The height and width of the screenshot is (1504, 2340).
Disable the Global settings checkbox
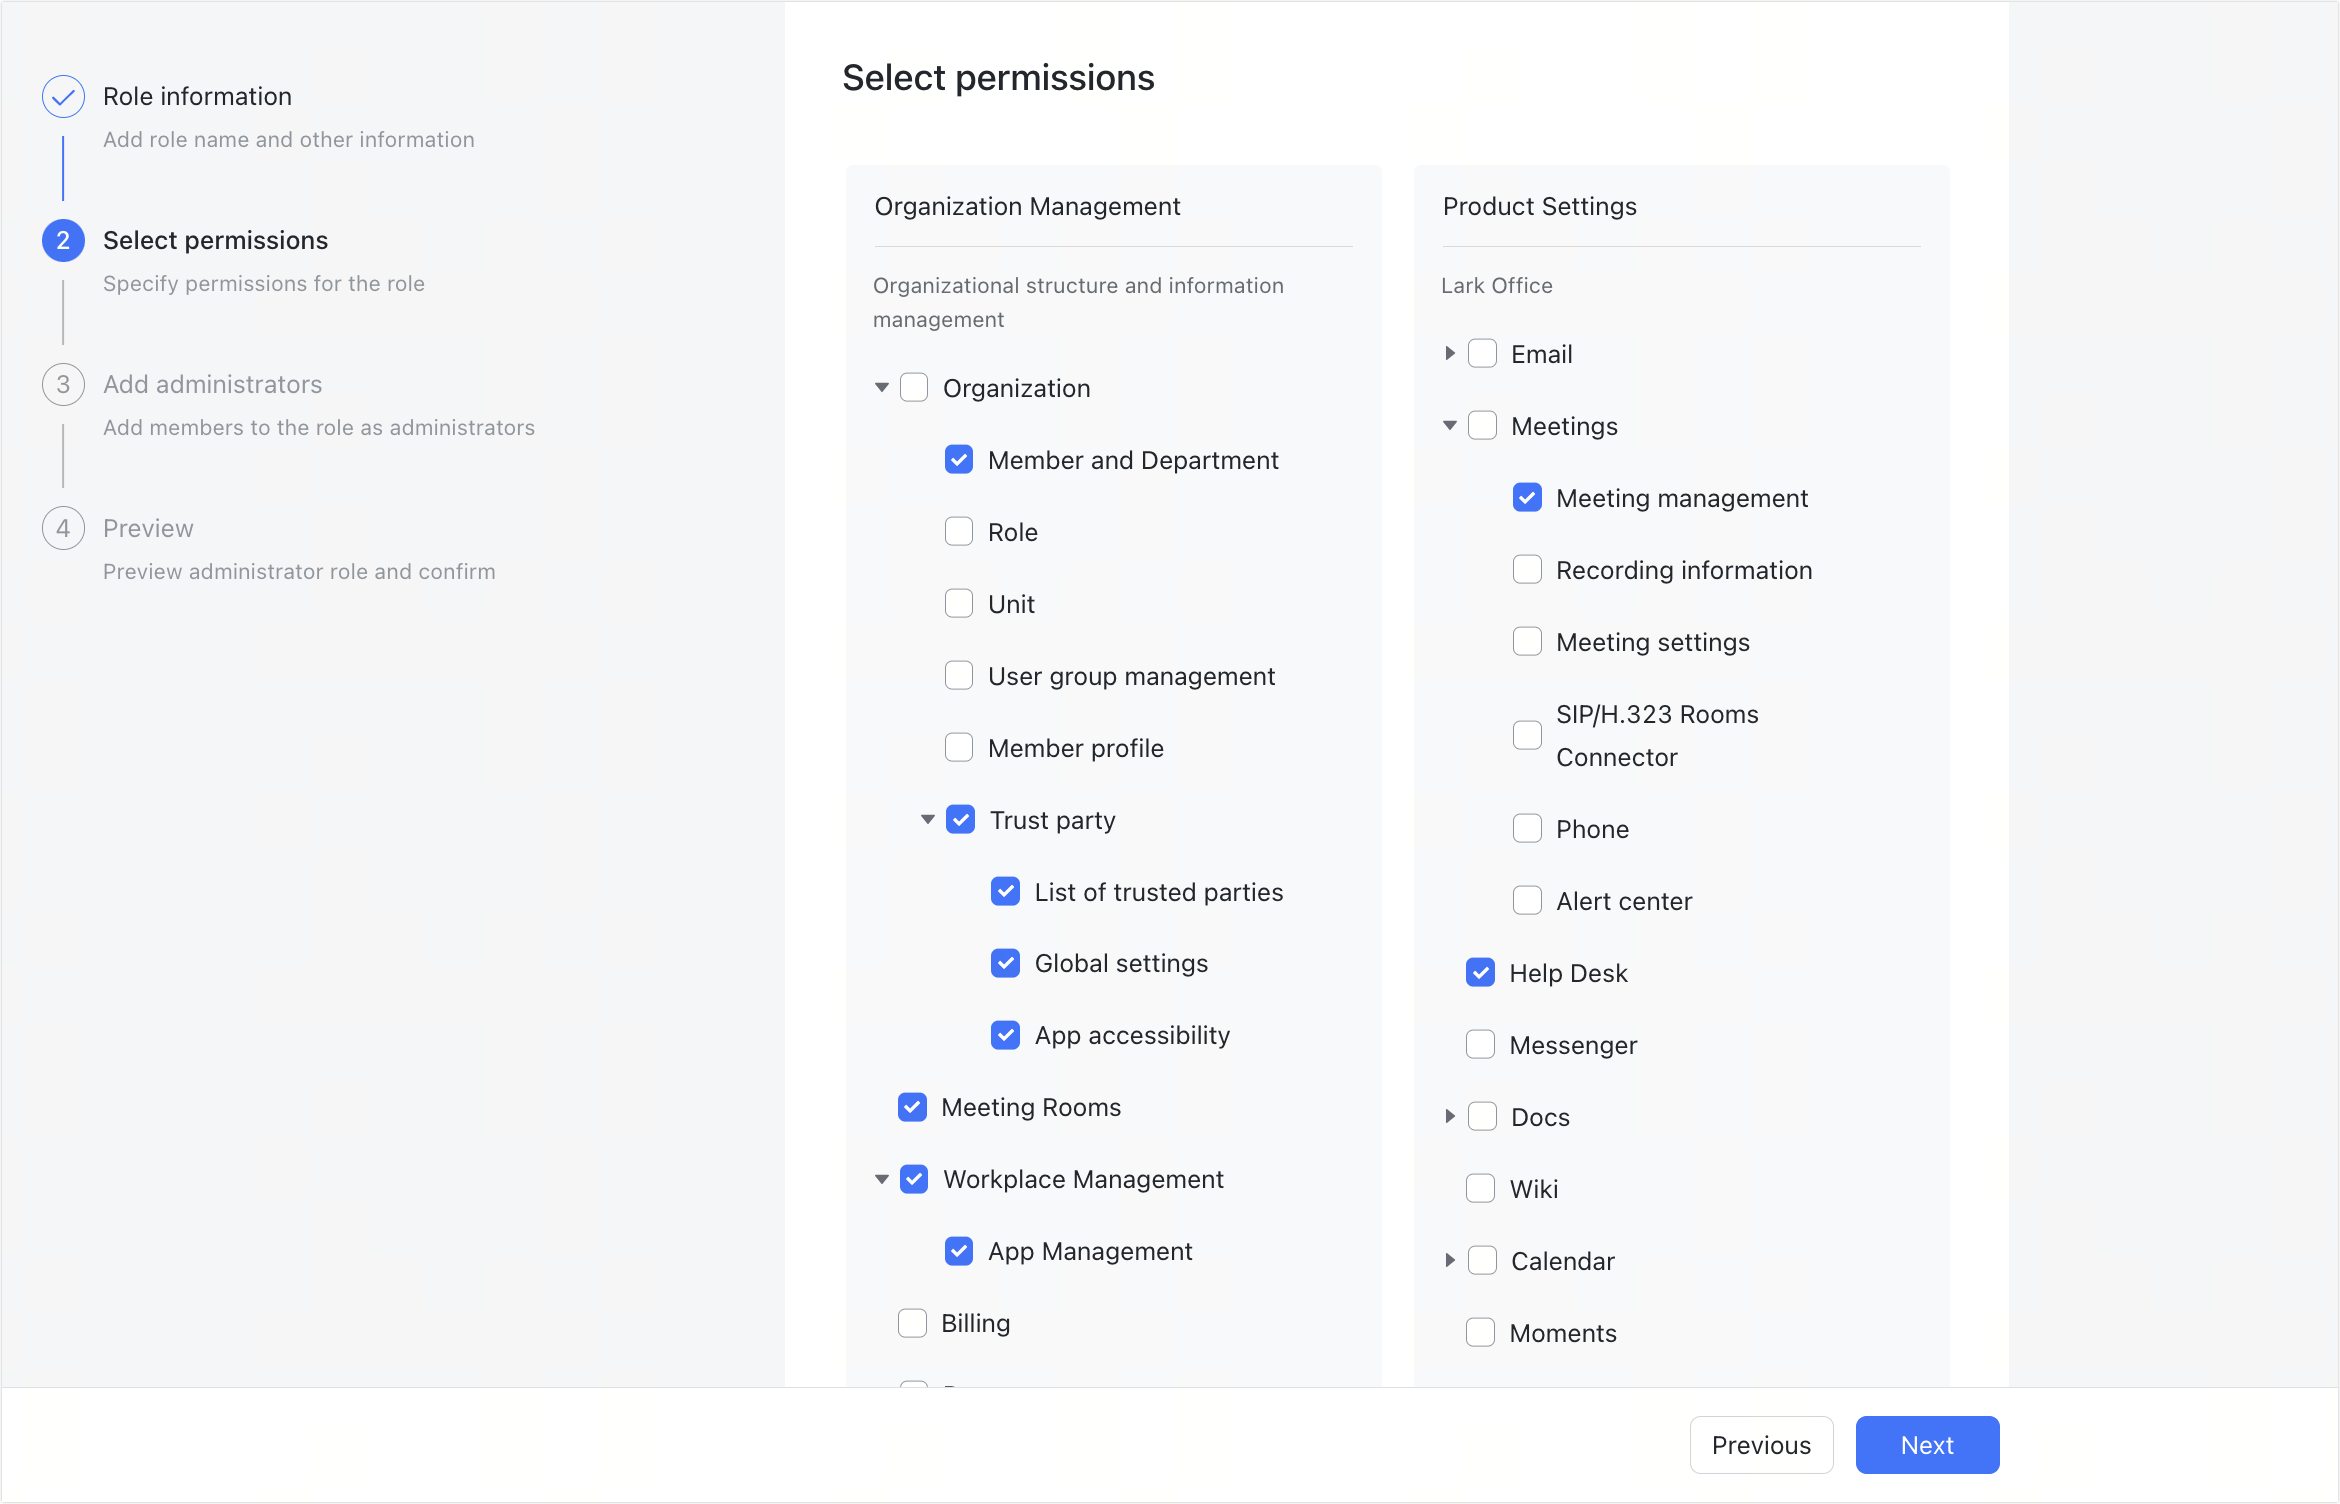(1005, 963)
